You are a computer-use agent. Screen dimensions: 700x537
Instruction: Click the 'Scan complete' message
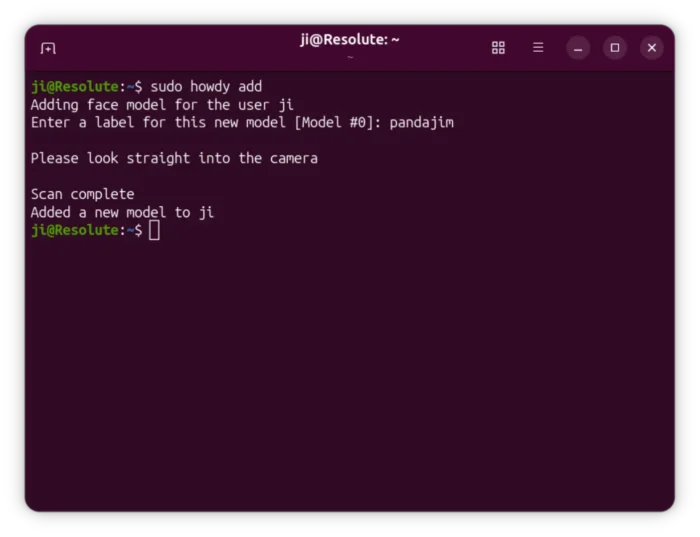point(82,195)
